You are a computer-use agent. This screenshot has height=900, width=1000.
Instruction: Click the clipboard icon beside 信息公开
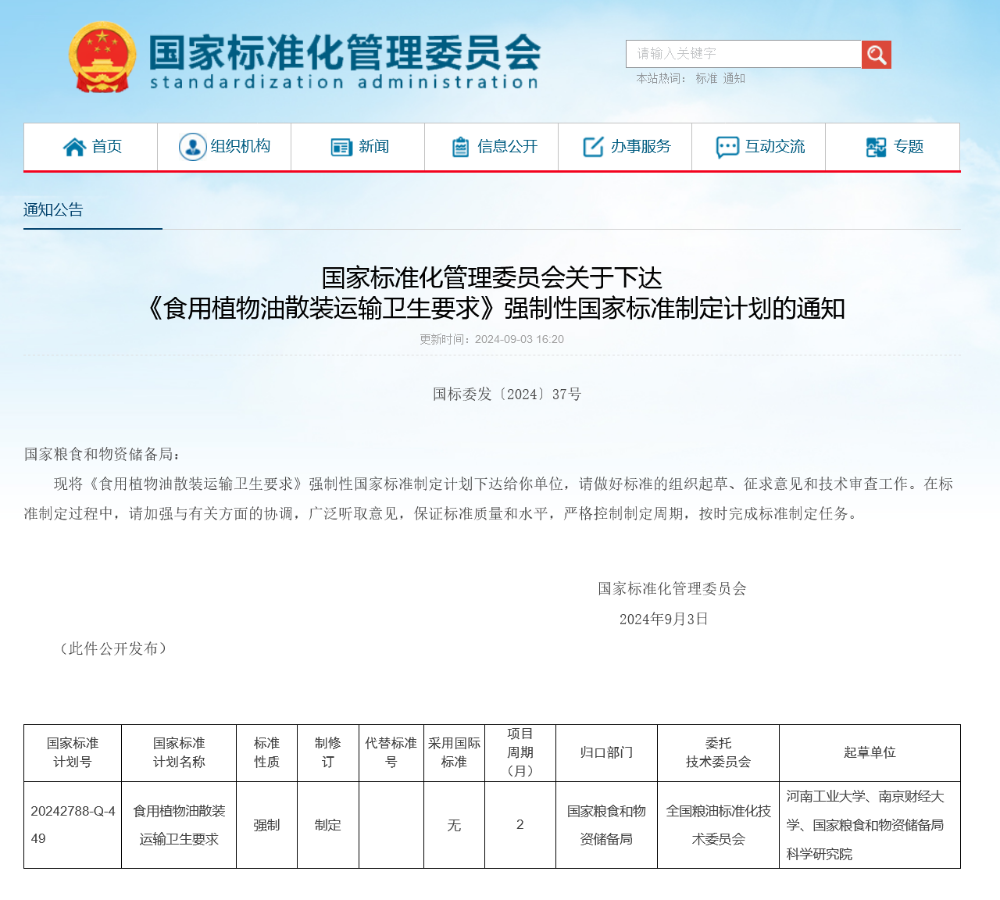coord(460,147)
